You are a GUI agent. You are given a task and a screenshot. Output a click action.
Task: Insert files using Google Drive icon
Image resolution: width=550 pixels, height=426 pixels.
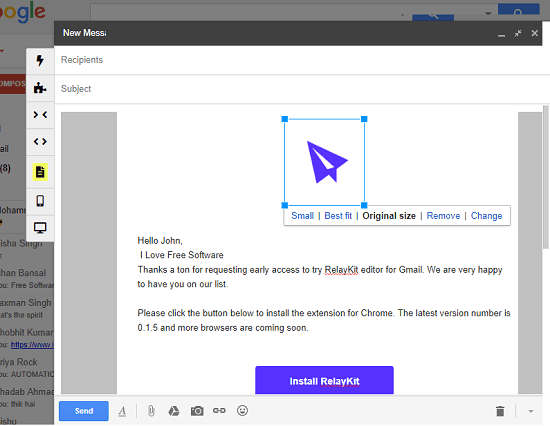point(174,411)
